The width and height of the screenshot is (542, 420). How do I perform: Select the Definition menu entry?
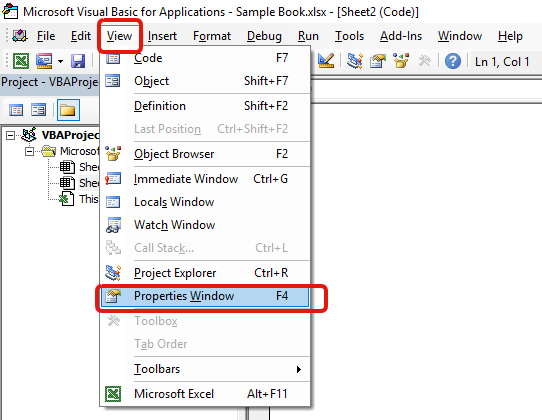tap(205, 106)
